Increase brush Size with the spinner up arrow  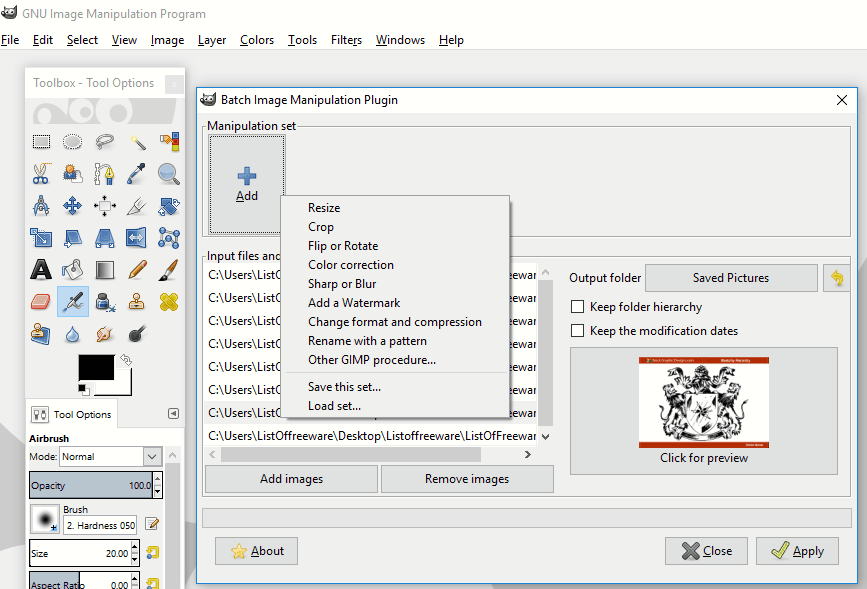pos(134,548)
